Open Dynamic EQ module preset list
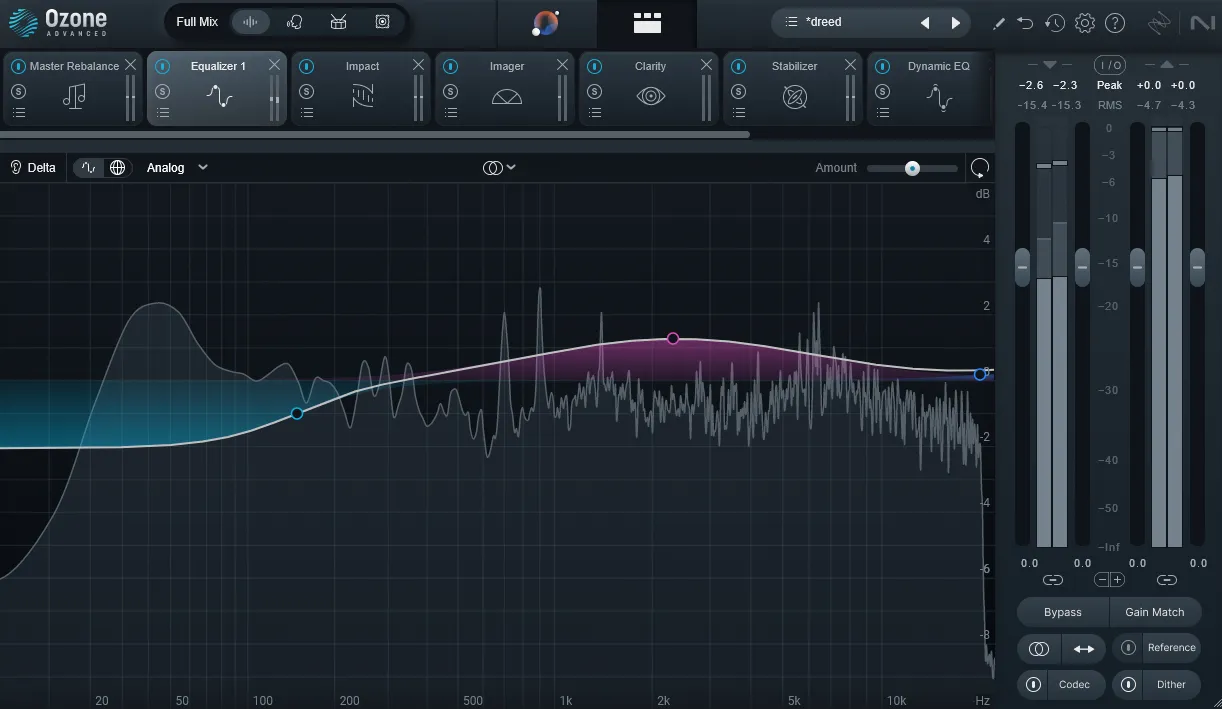 [x=882, y=113]
